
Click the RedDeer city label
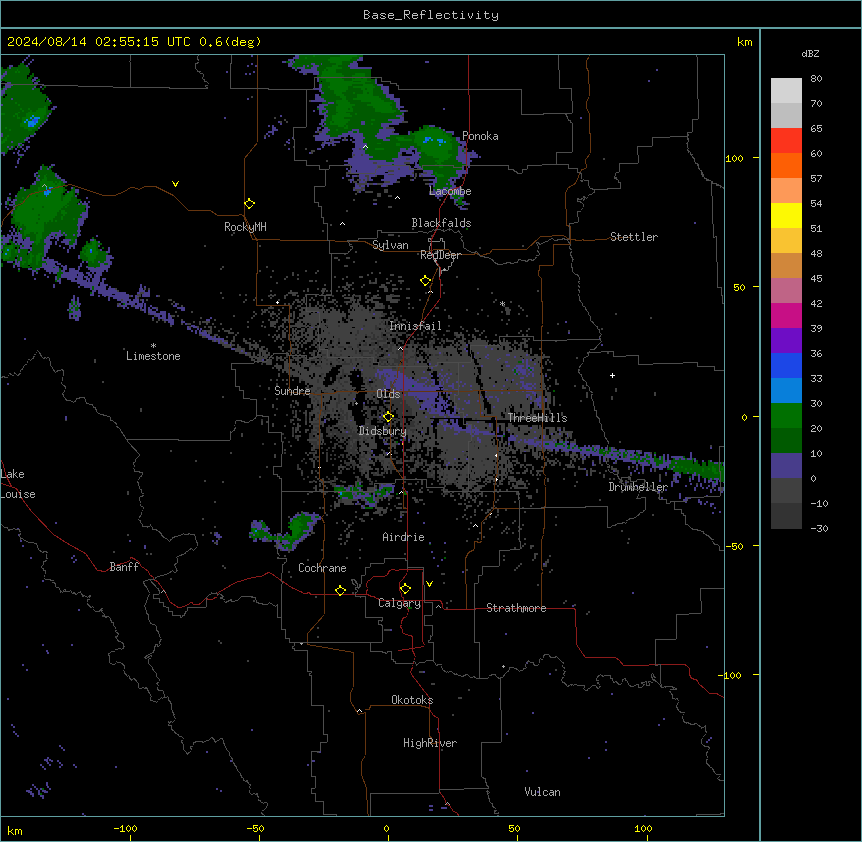pyautogui.click(x=440, y=255)
